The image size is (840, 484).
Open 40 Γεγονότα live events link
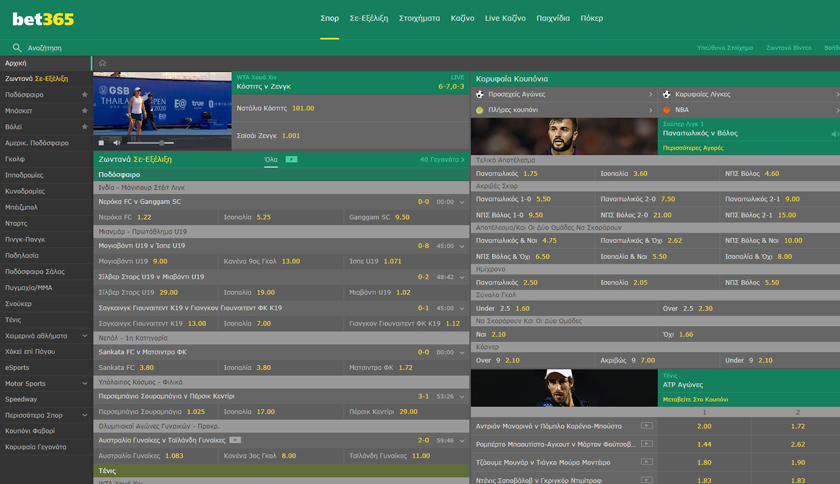(442, 159)
